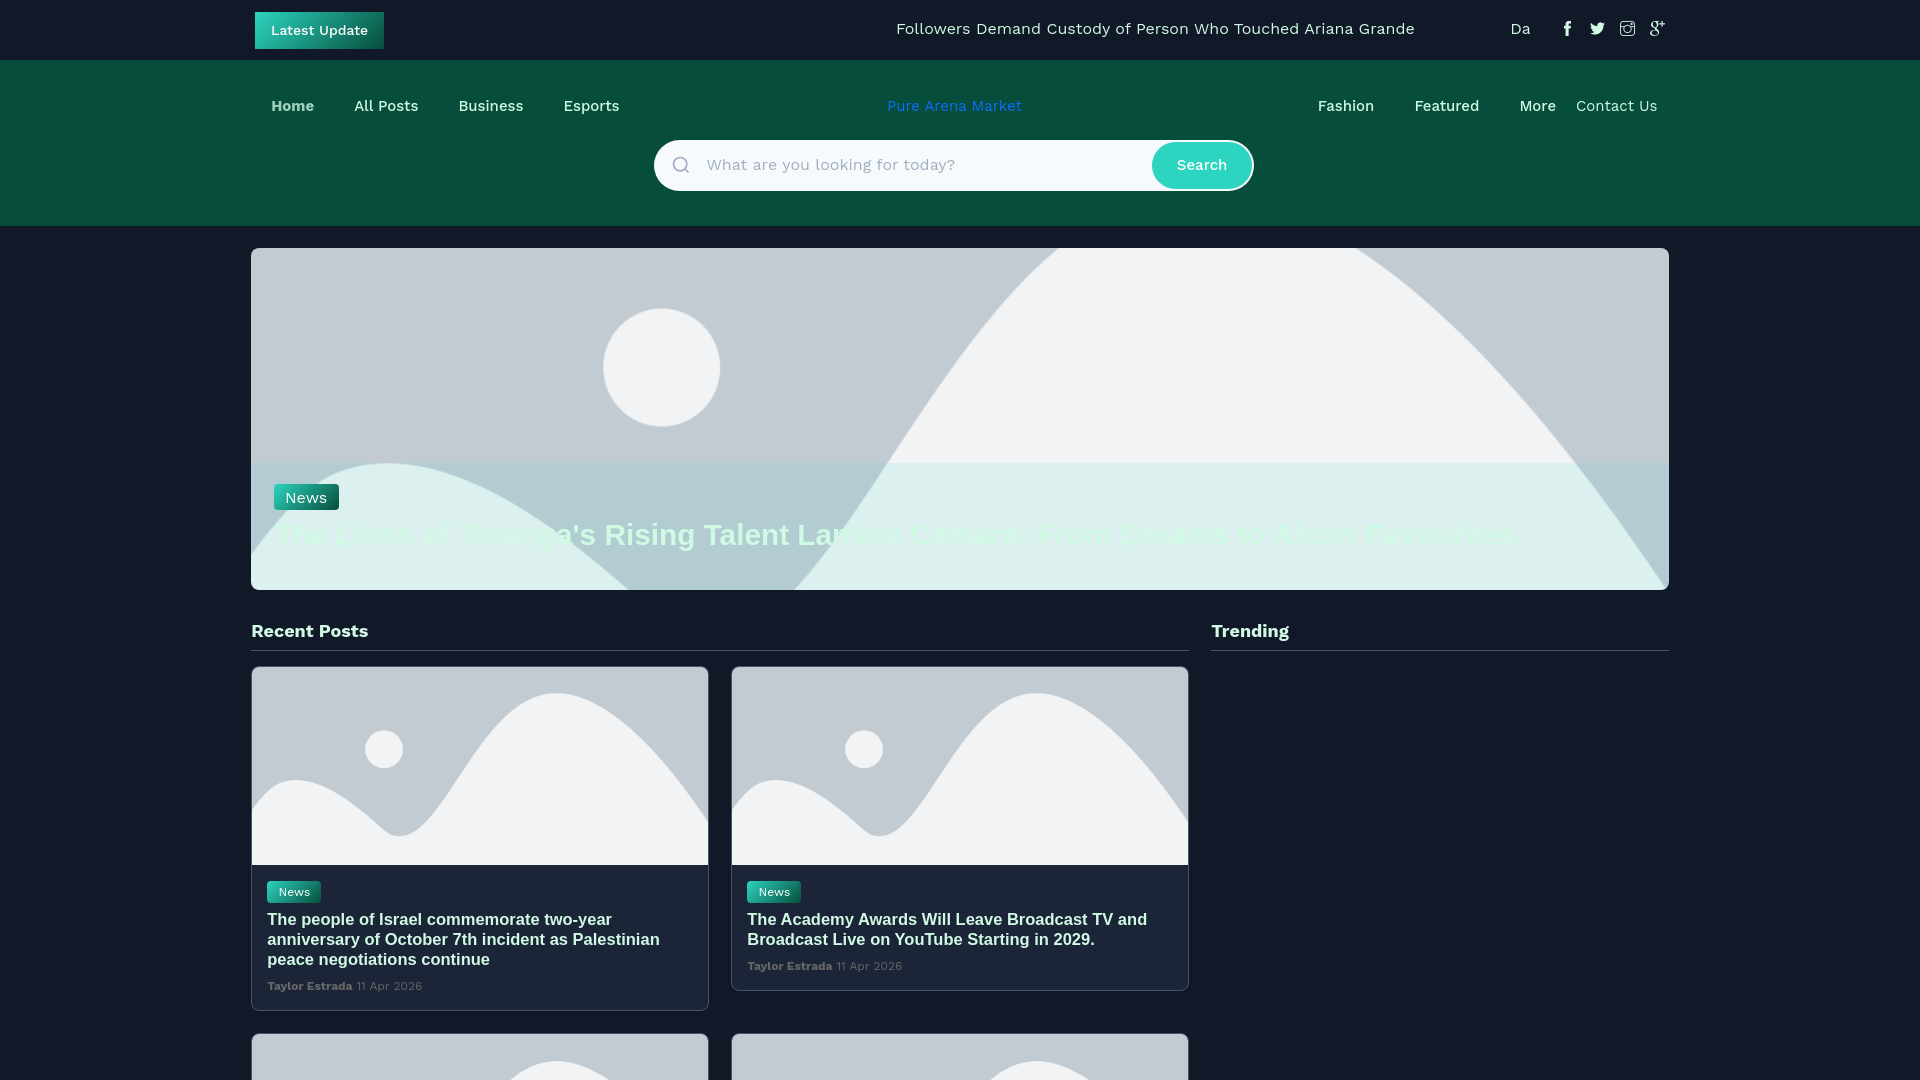Click the Recent Posts heading

pos(309,631)
